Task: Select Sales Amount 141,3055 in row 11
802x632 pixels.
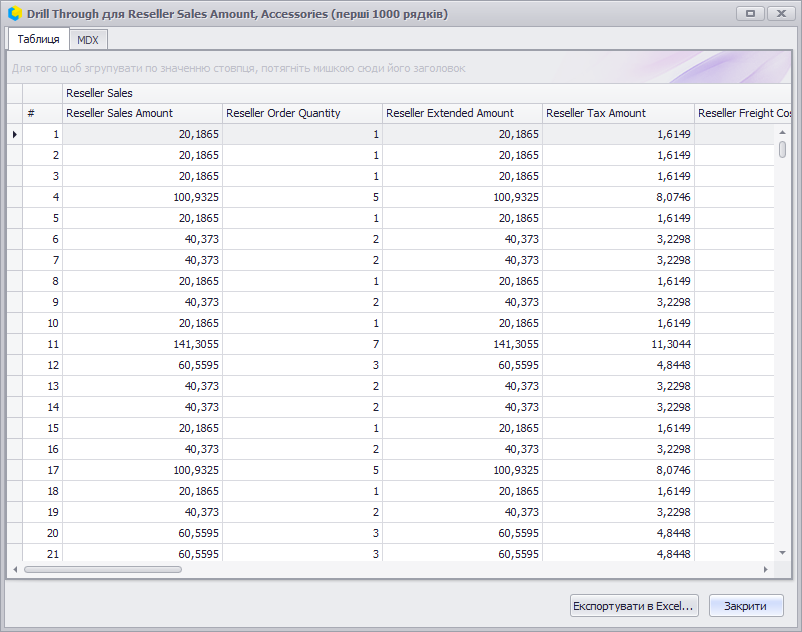Action: 143,344
